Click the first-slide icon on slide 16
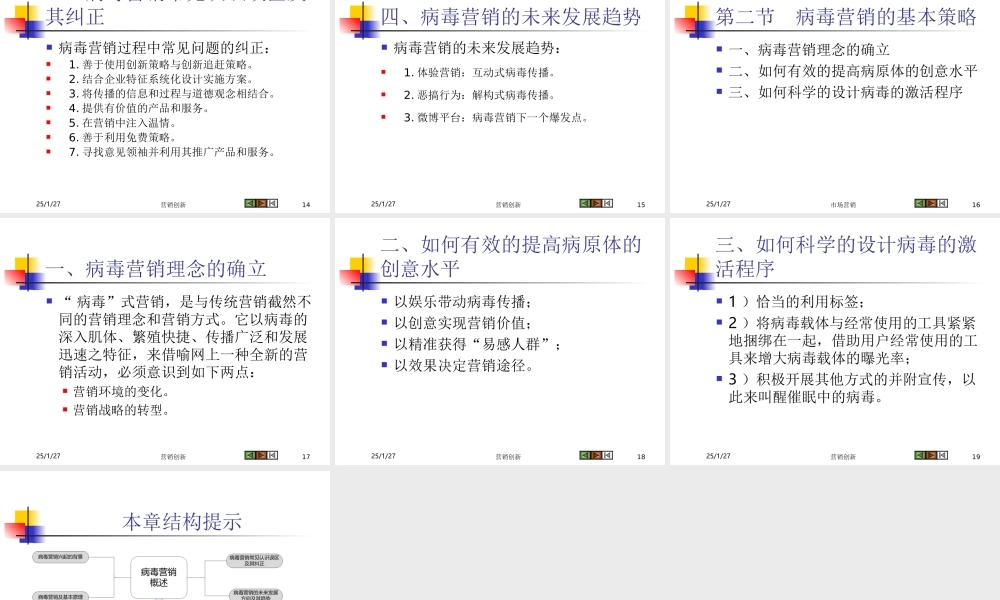The width and height of the screenshot is (1000, 600). click(941, 202)
